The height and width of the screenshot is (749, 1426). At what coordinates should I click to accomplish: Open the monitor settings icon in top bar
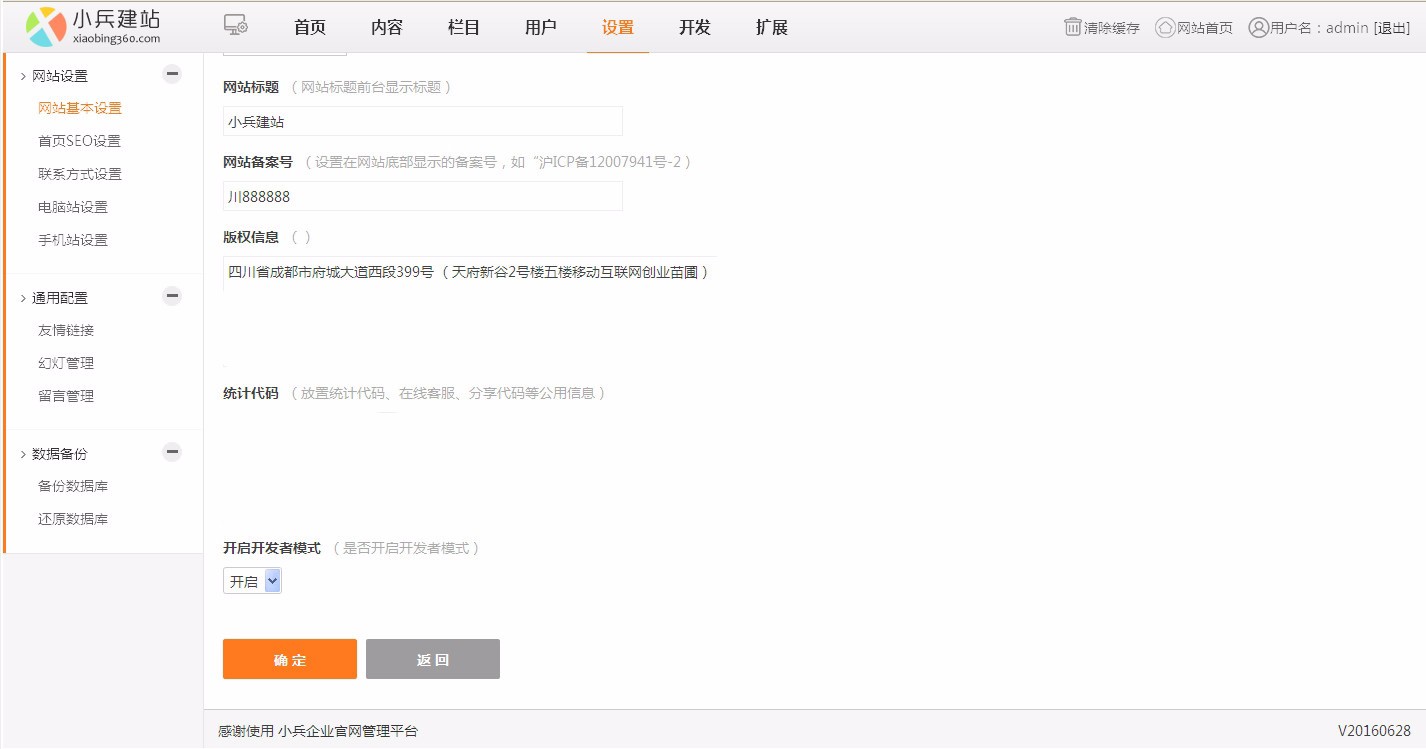click(236, 26)
